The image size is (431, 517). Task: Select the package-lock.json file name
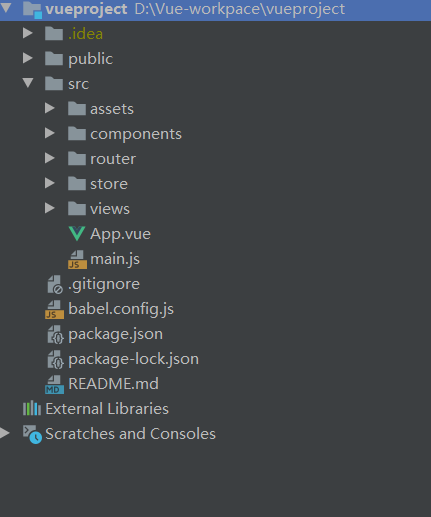[133, 359]
